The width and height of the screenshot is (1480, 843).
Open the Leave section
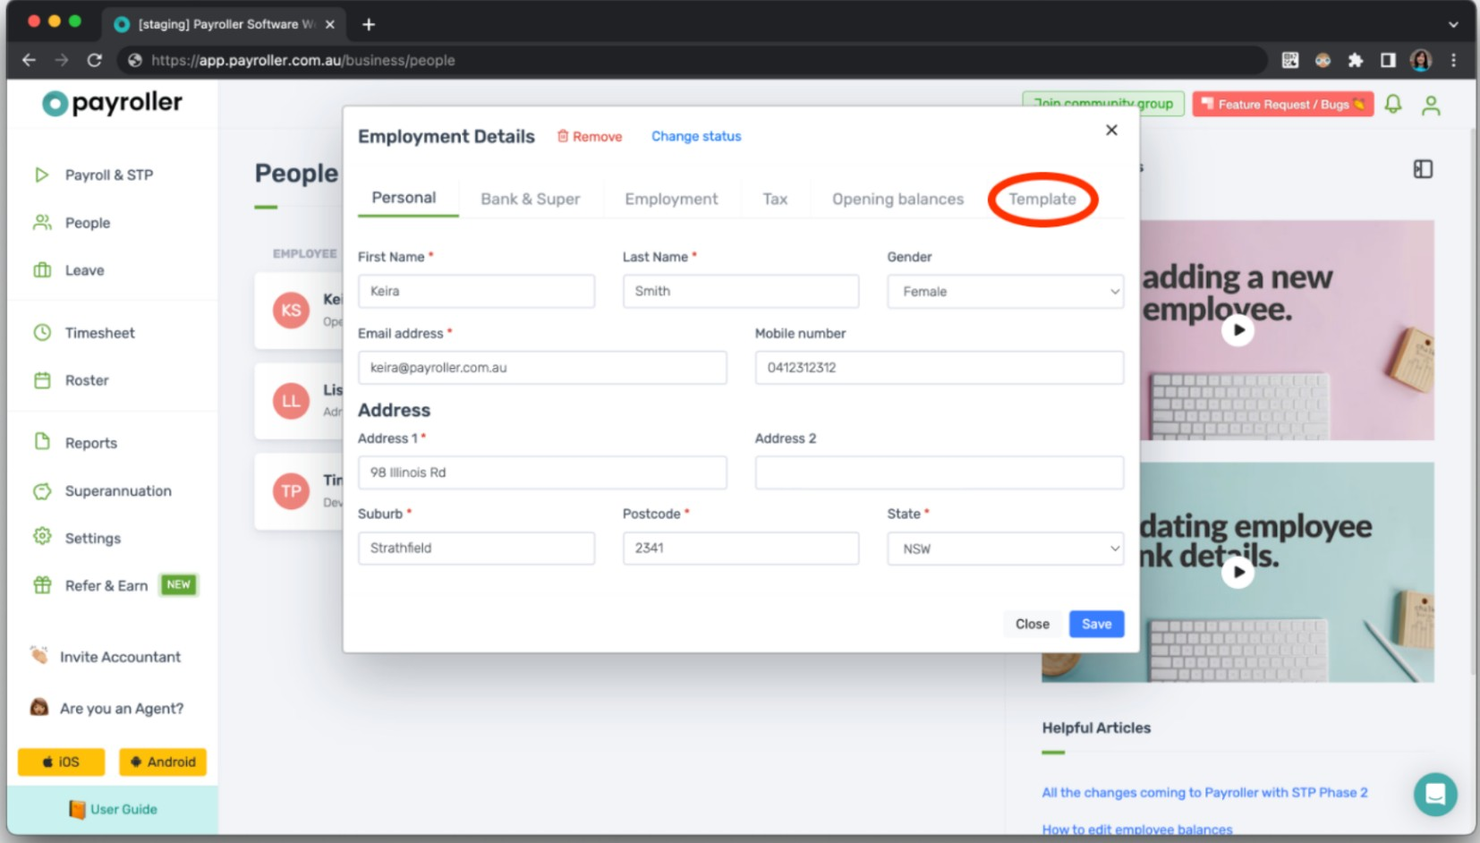point(83,270)
